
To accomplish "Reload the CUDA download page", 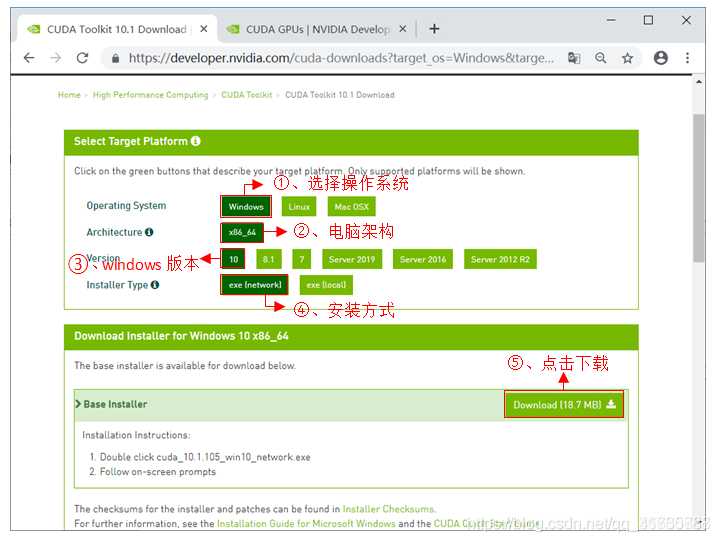I will [82, 58].
